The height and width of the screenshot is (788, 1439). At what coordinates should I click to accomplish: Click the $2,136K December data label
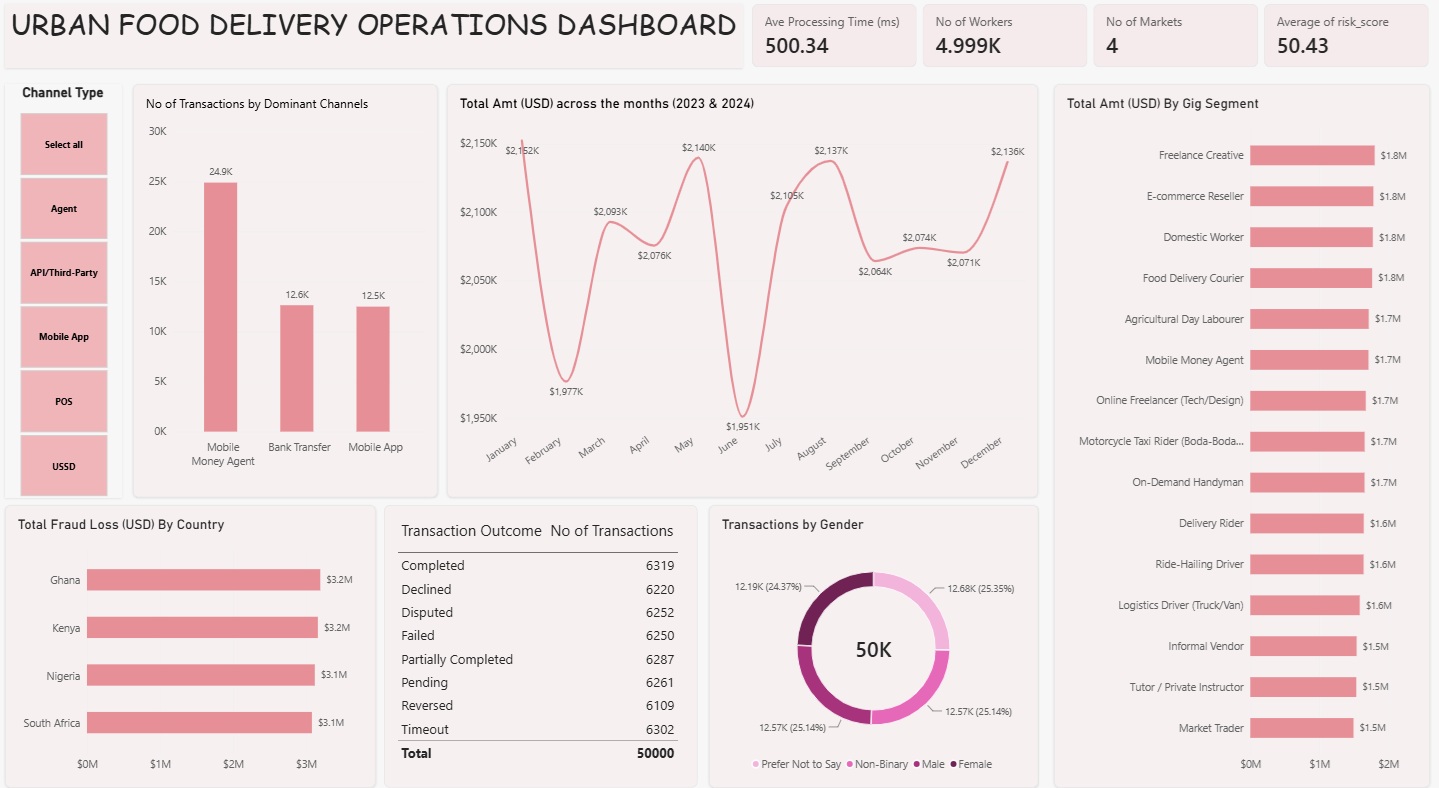1008,151
